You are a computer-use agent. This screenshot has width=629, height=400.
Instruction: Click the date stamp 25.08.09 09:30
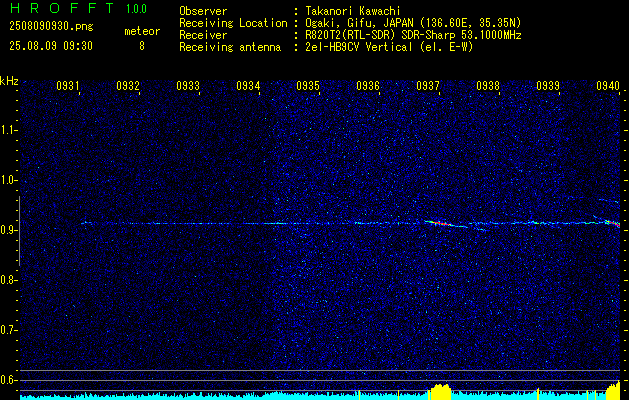coord(51,46)
